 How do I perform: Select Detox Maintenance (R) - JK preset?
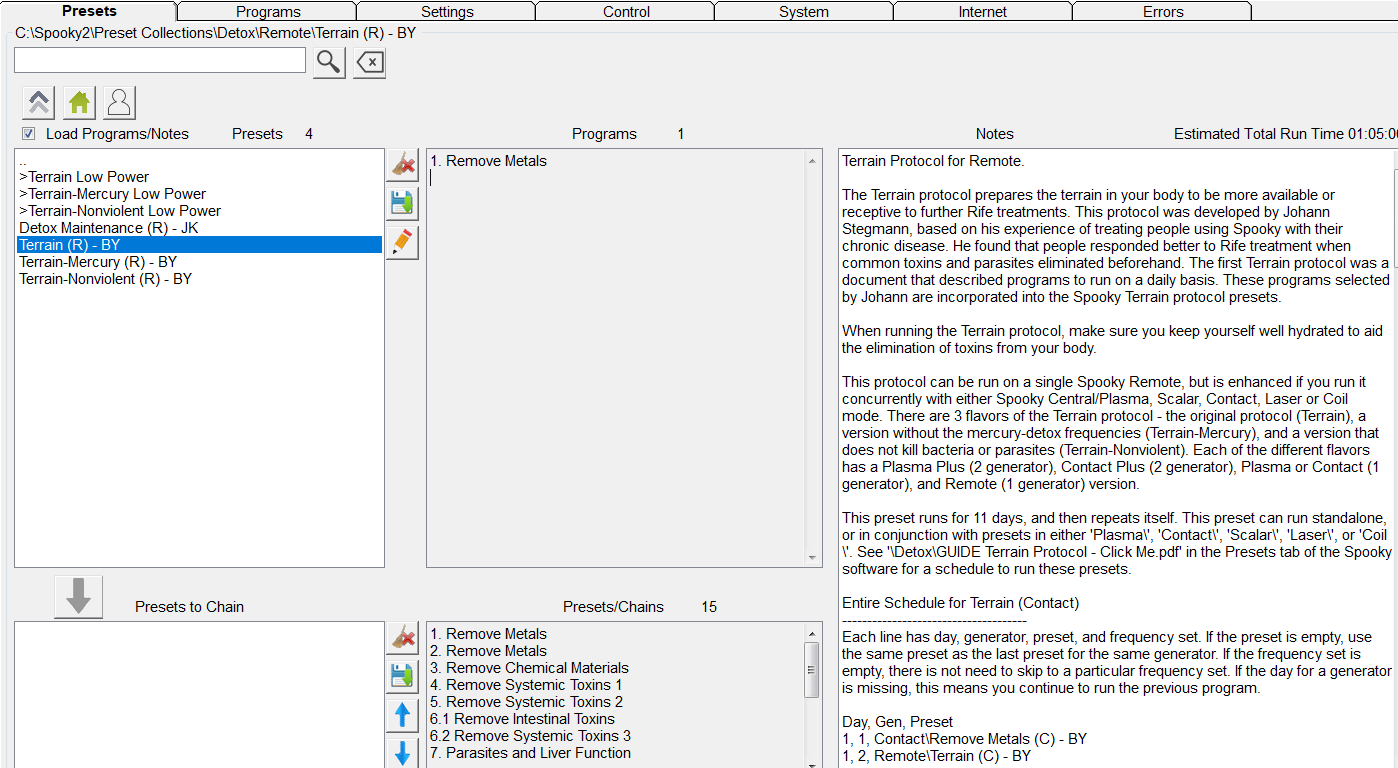(108, 228)
